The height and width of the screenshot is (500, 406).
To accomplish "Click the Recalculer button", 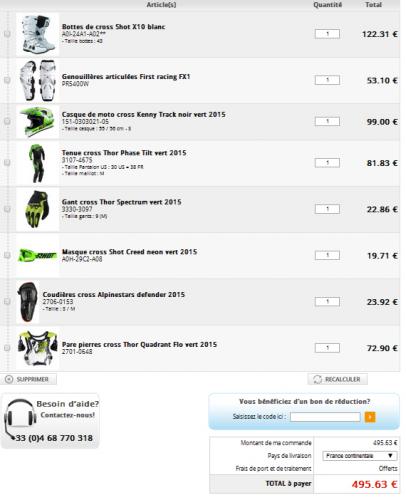I will click(338, 379).
